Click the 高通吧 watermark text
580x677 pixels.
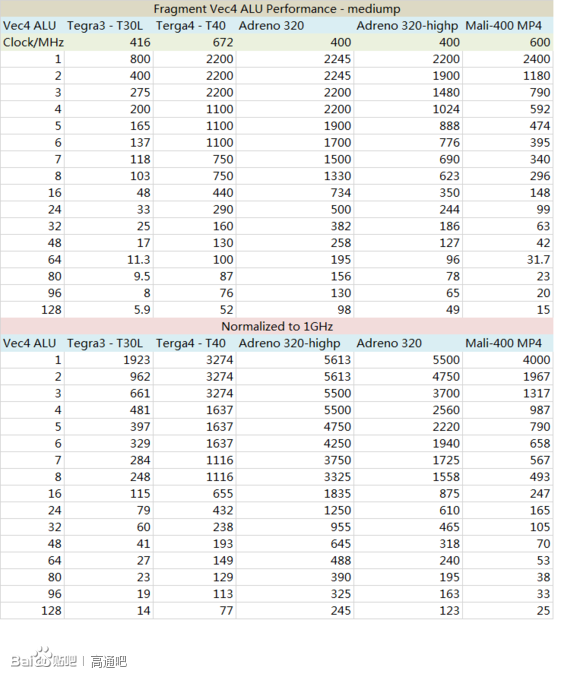coord(108,661)
